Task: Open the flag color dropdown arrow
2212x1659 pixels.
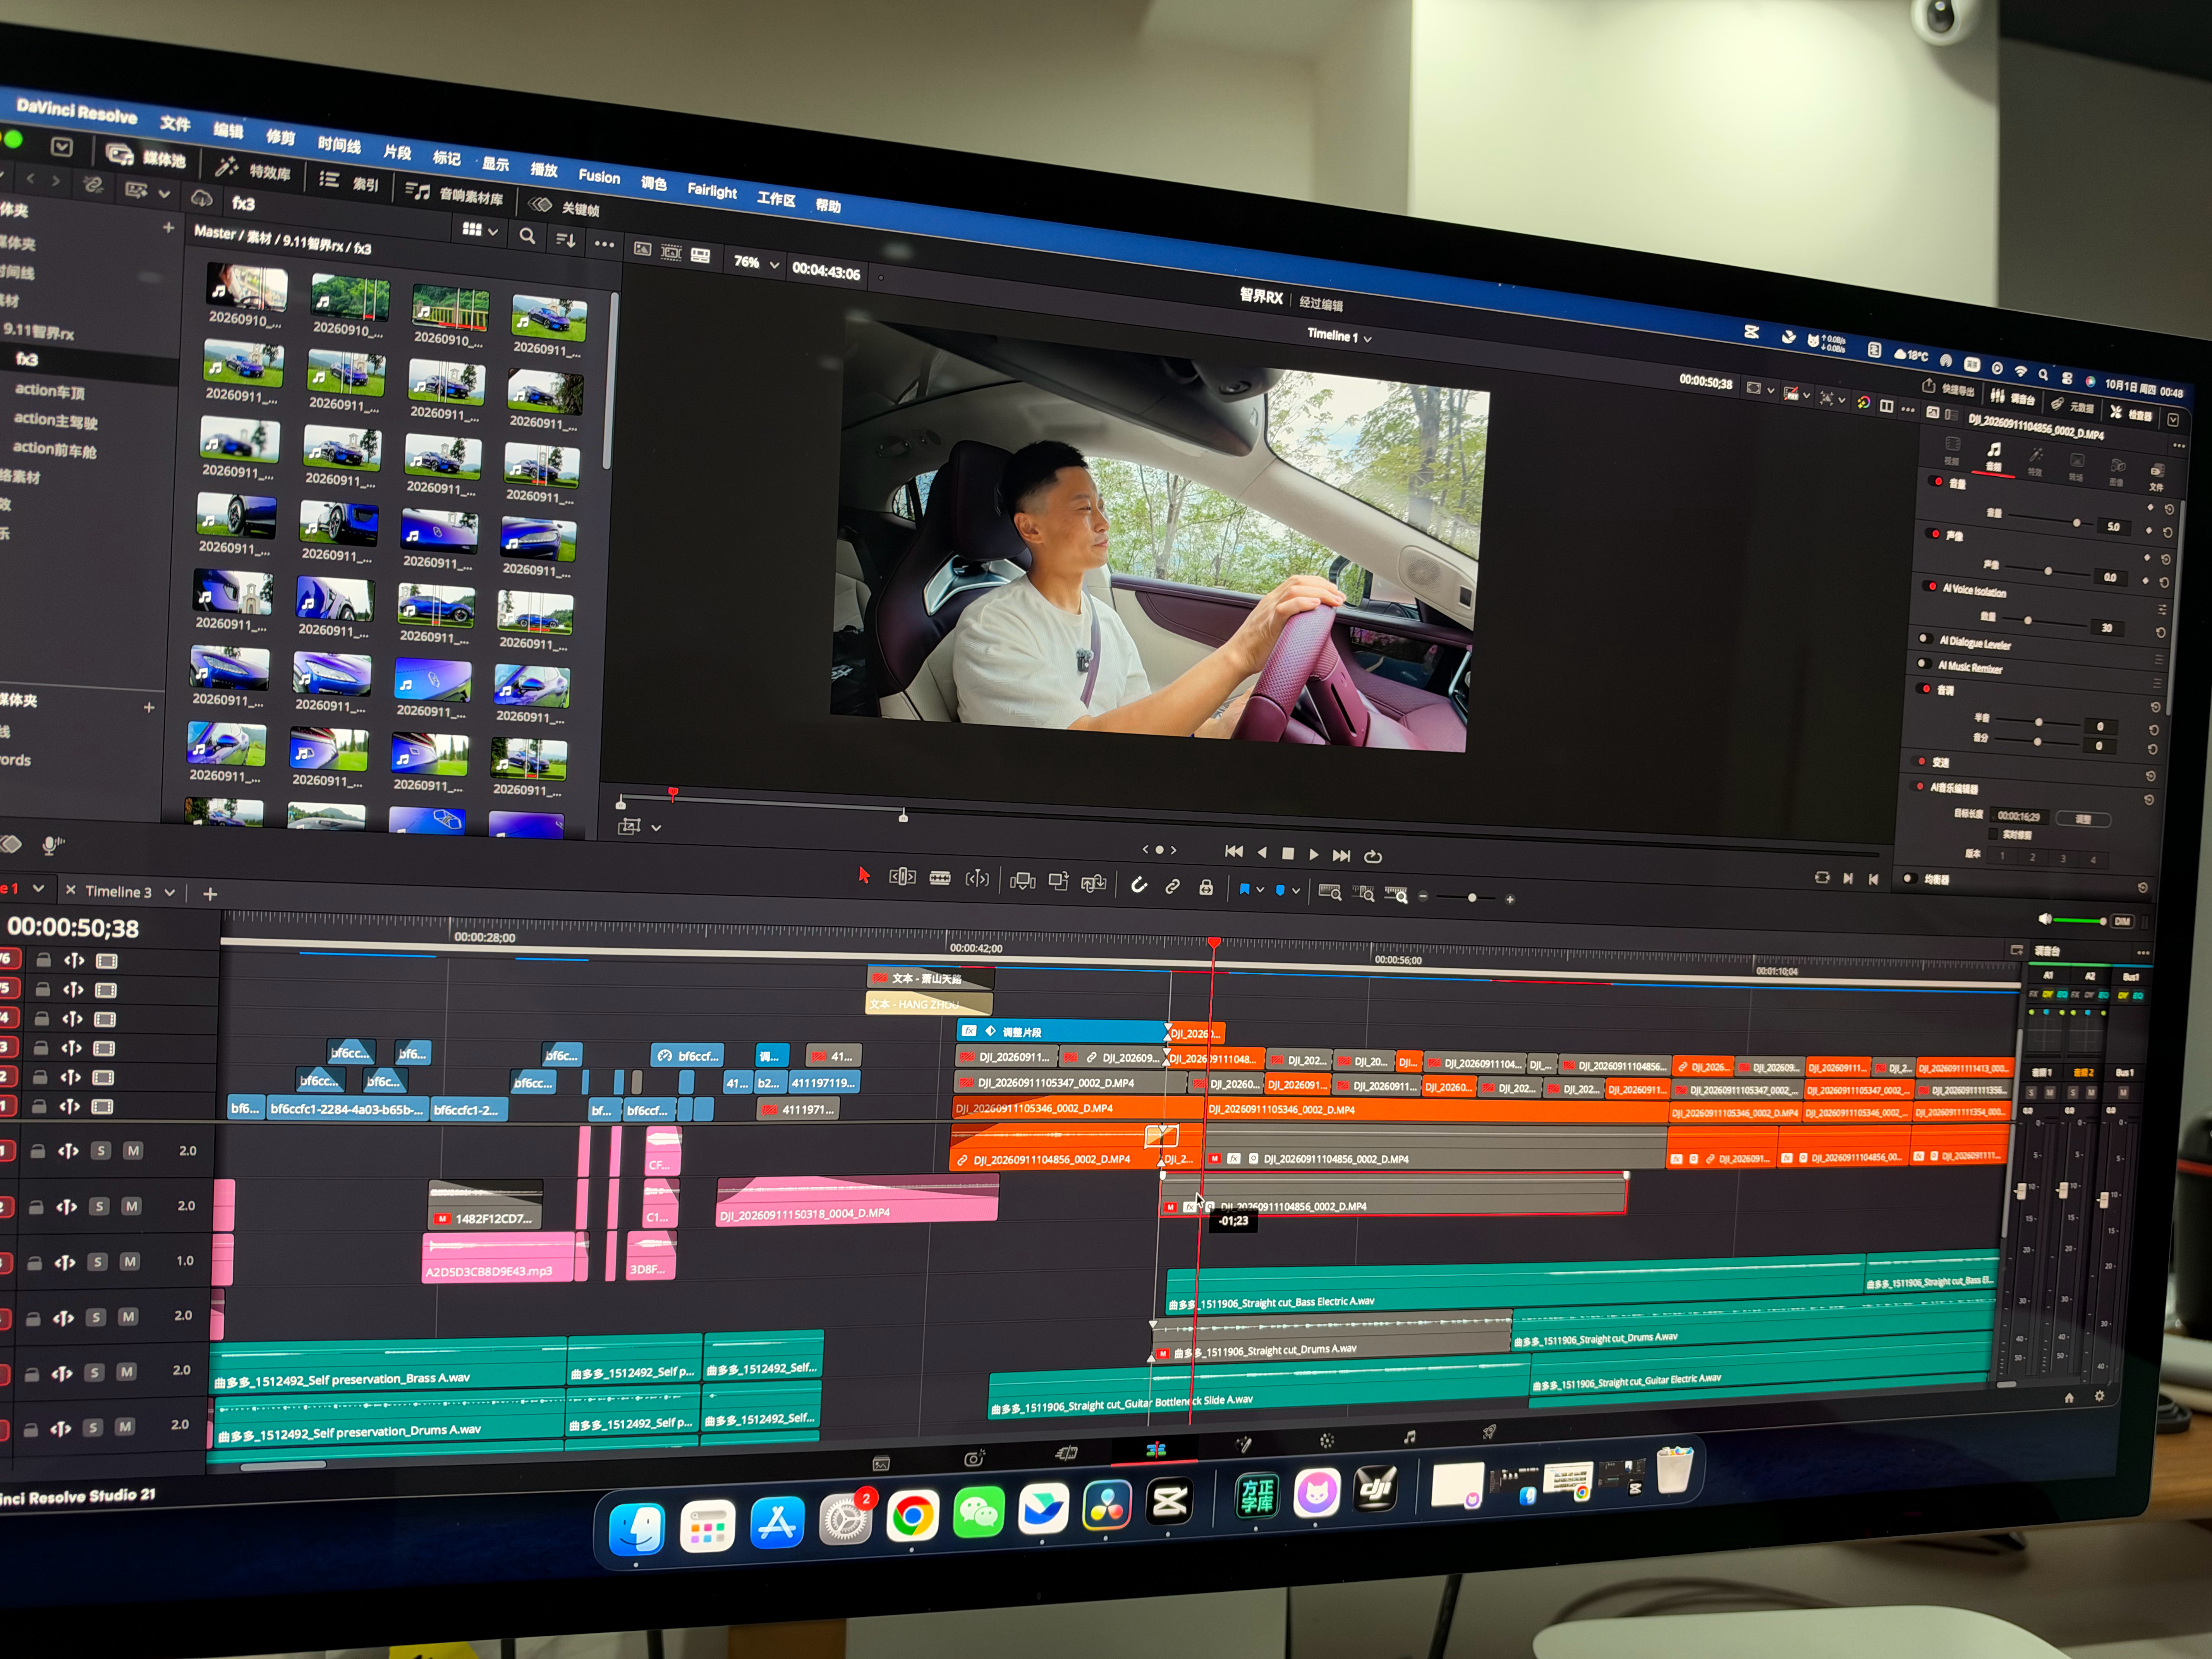Action: pyautogui.click(x=1260, y=889)
